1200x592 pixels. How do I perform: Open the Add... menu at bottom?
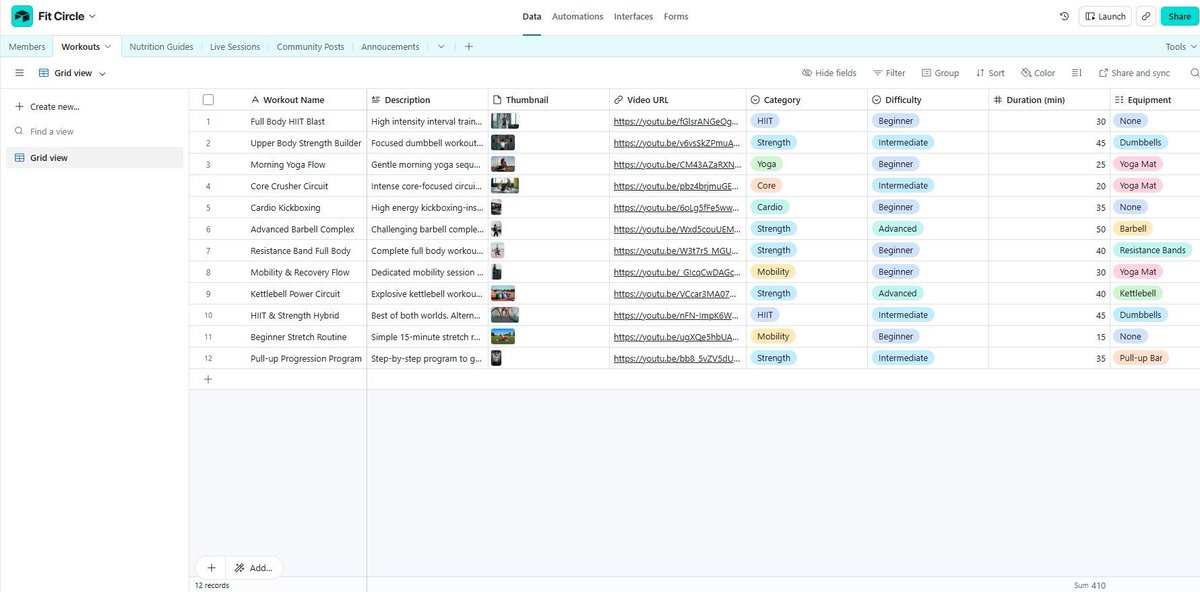[254, 567]
